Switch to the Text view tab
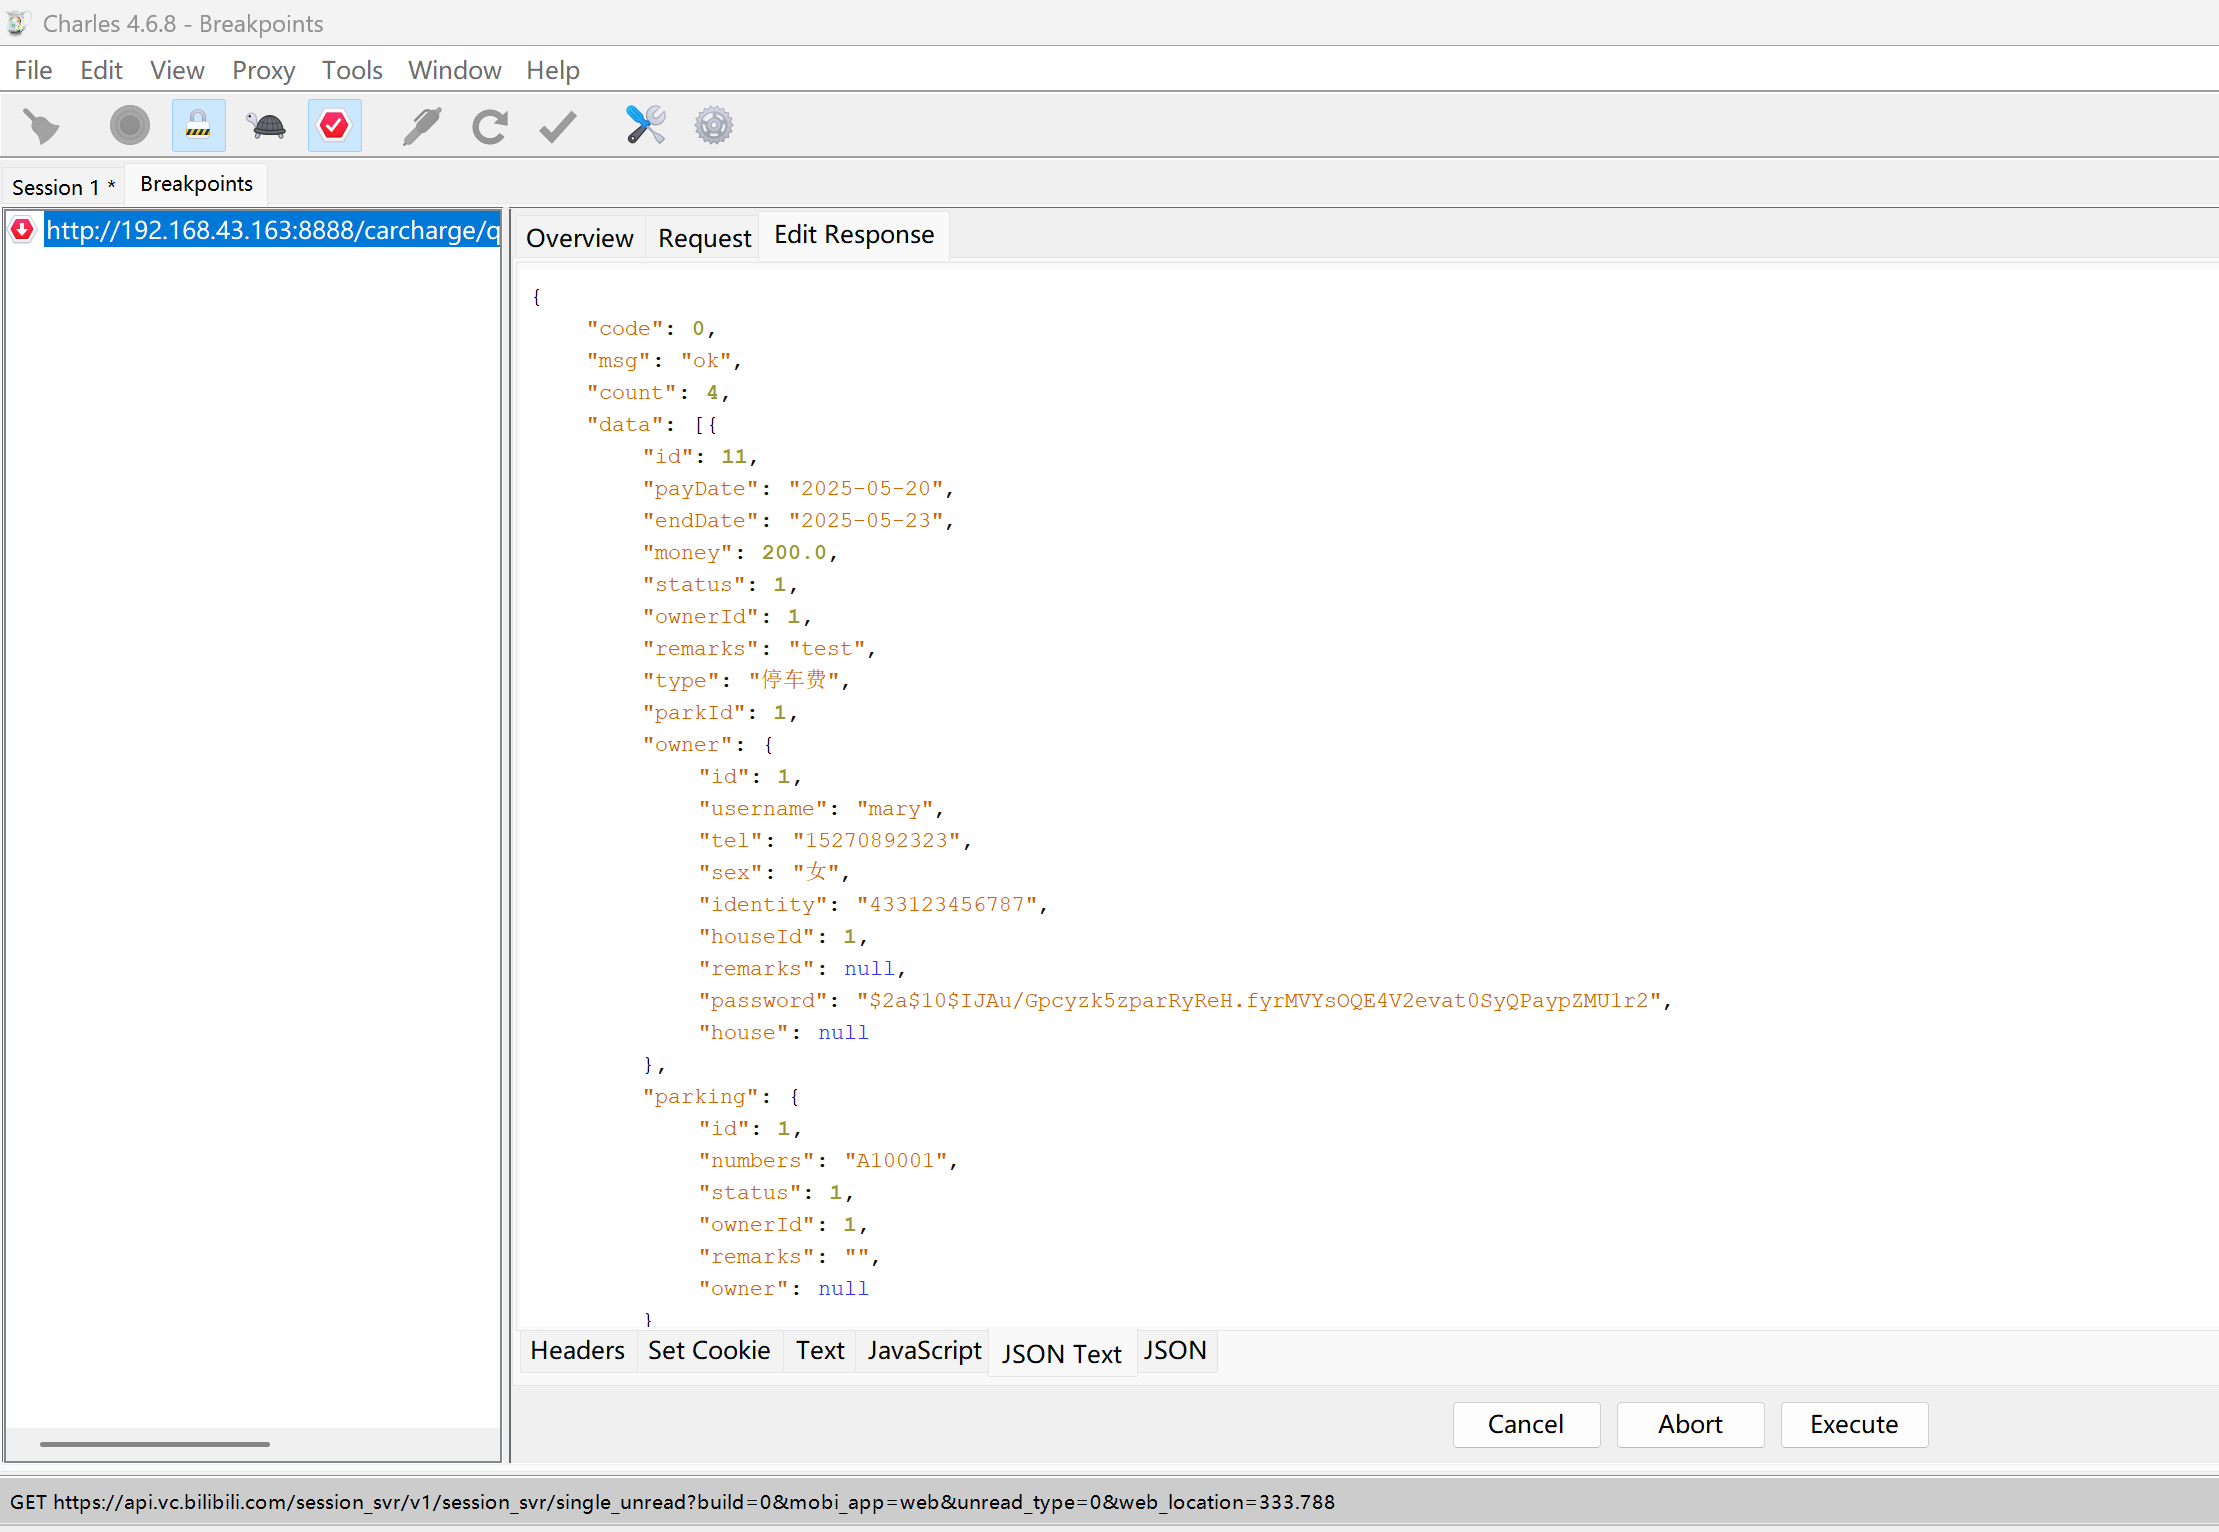Viewport: 2219px width, 1532px height. (820, 1350)
